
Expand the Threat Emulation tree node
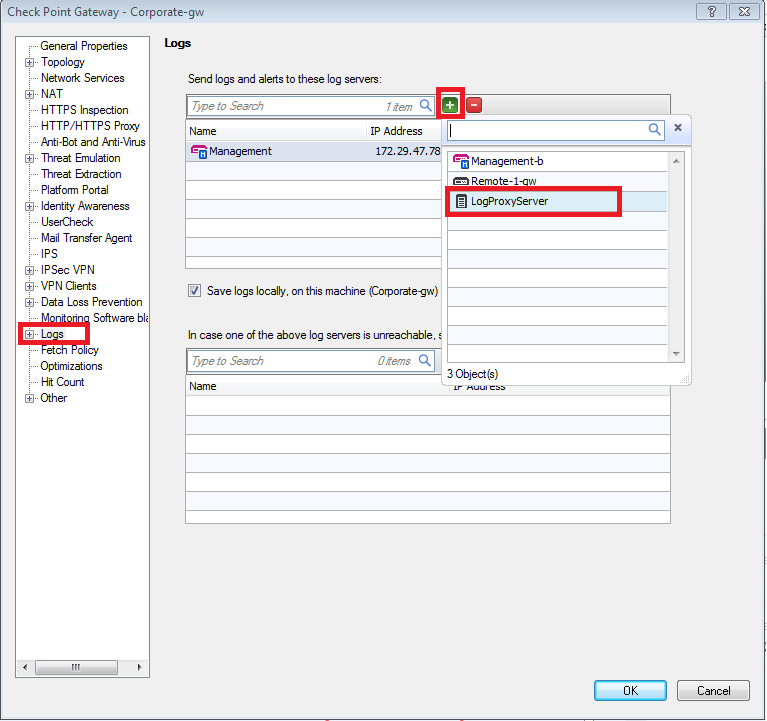click(29, 158)
